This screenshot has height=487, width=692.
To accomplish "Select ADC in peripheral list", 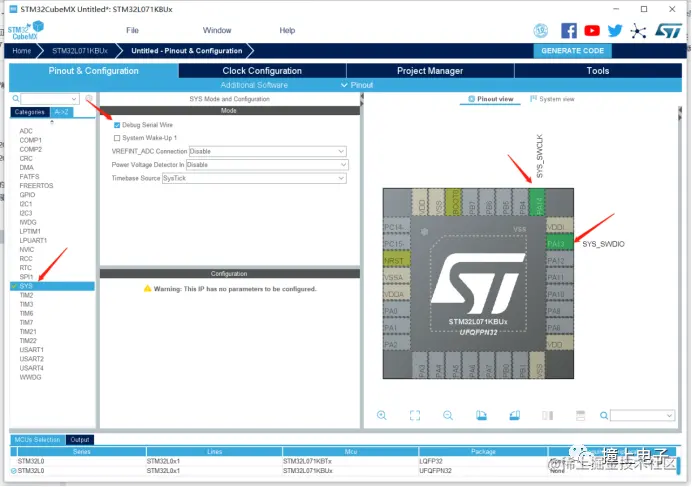I will 26,131.
